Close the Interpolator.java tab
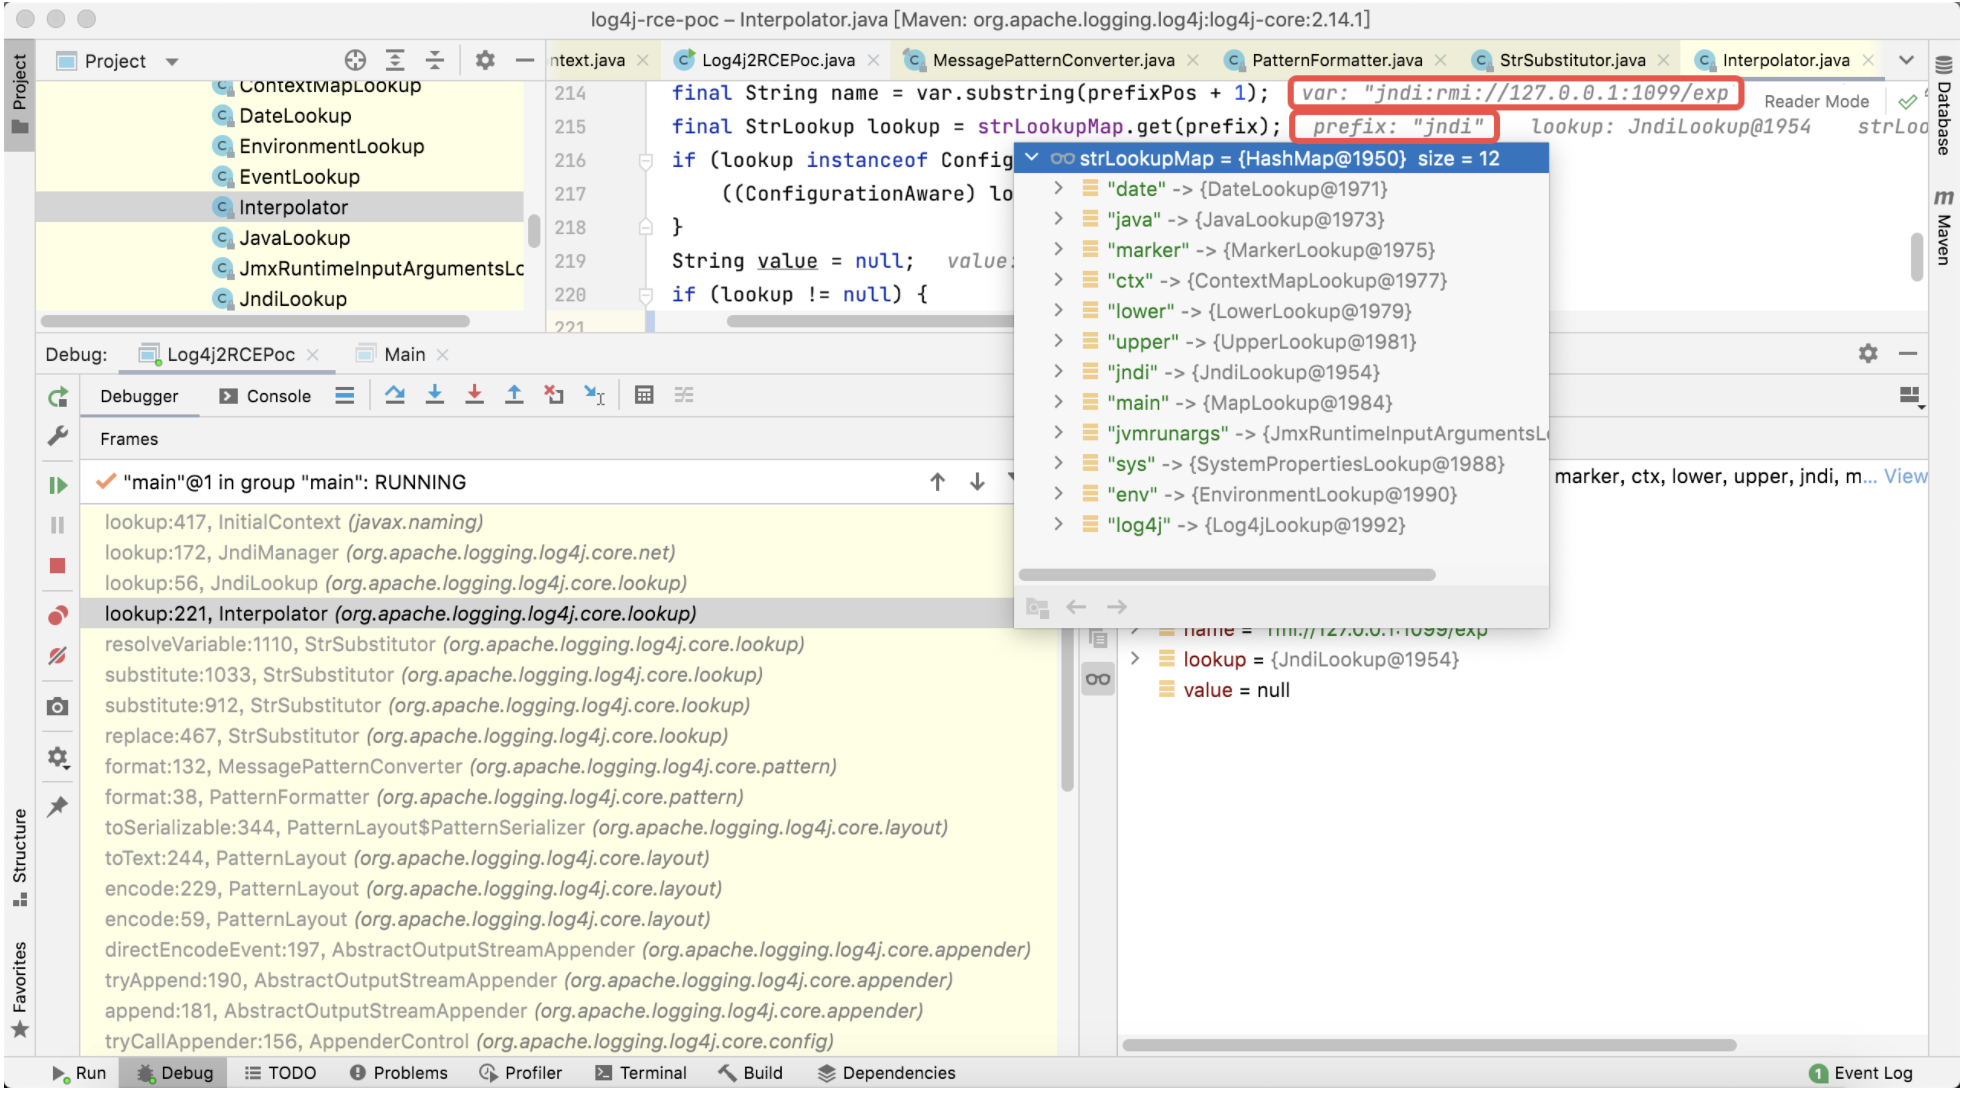The image size is (1964, 1094). tap(1868, 60)
